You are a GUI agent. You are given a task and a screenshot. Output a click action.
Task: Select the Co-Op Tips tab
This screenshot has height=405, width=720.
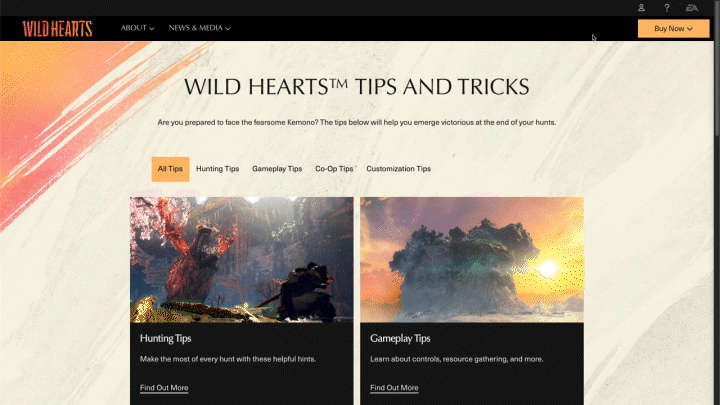(334, 169)
